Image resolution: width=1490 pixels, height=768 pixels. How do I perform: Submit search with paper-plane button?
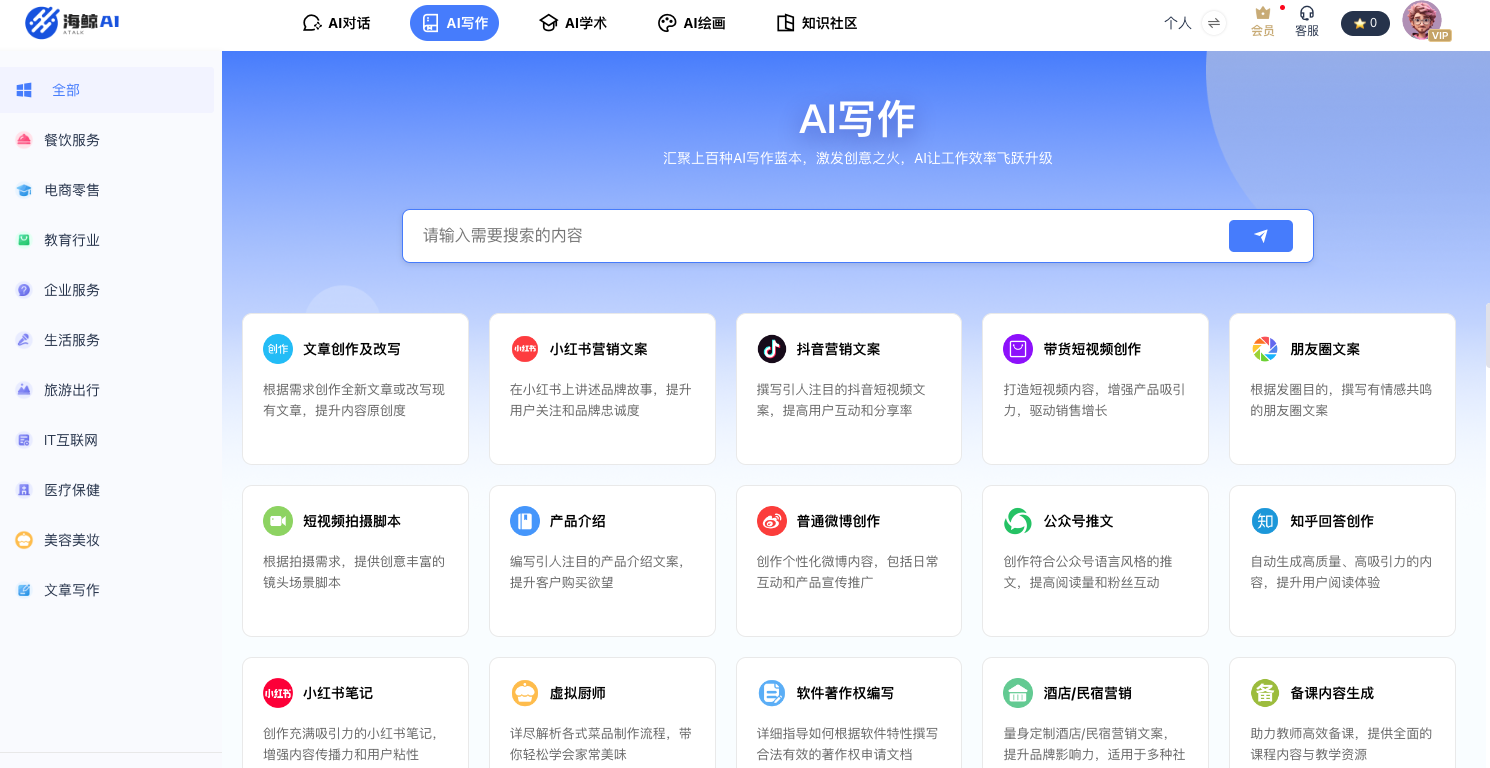[x=1260, y=236]
